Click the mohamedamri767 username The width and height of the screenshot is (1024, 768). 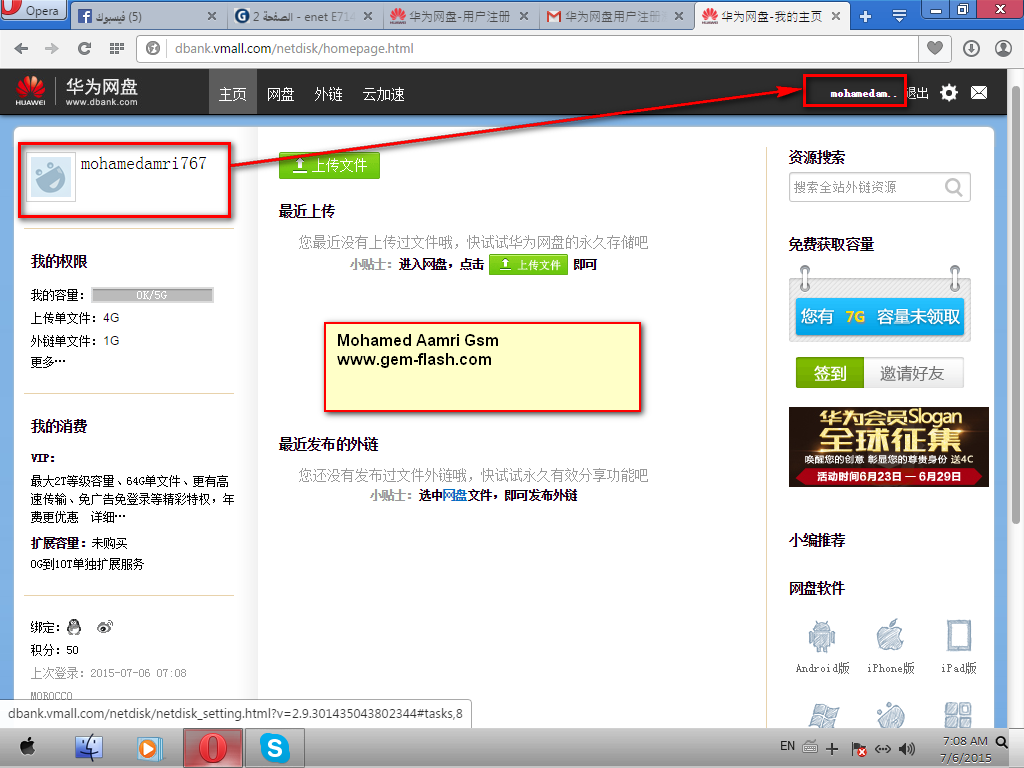click(144, 163)
